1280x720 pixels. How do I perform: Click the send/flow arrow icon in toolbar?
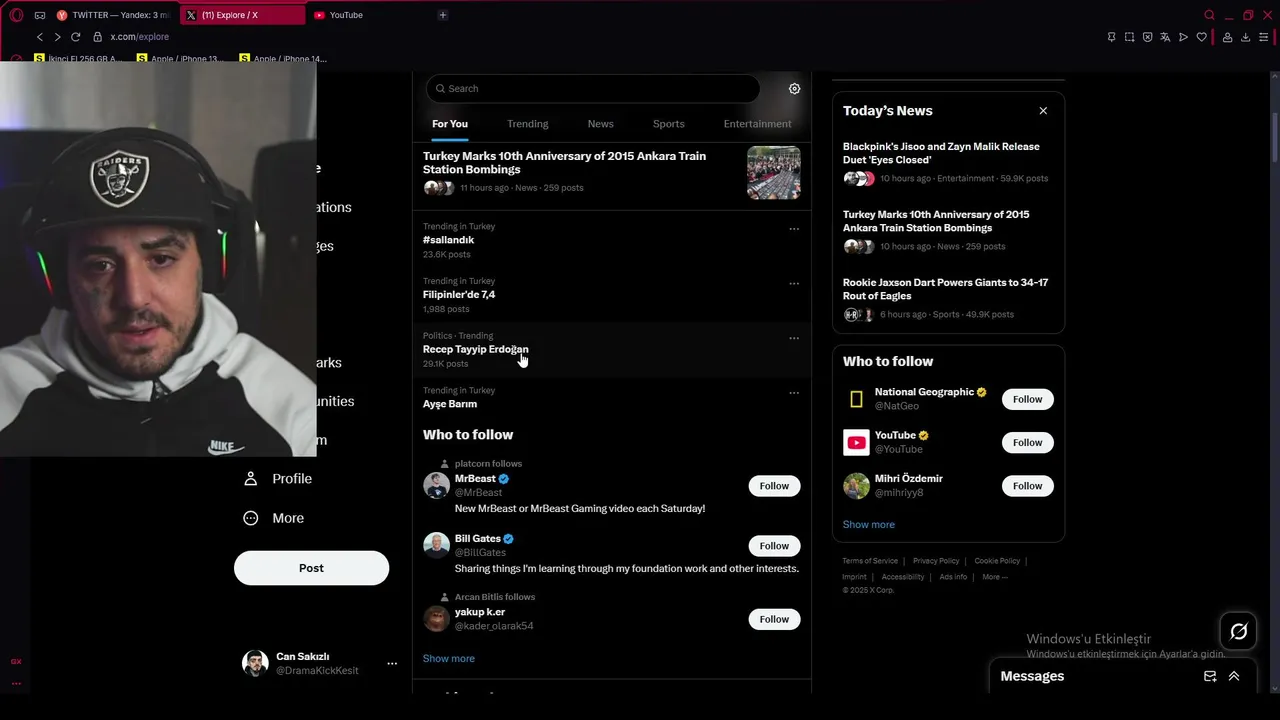click(1183, 37)
